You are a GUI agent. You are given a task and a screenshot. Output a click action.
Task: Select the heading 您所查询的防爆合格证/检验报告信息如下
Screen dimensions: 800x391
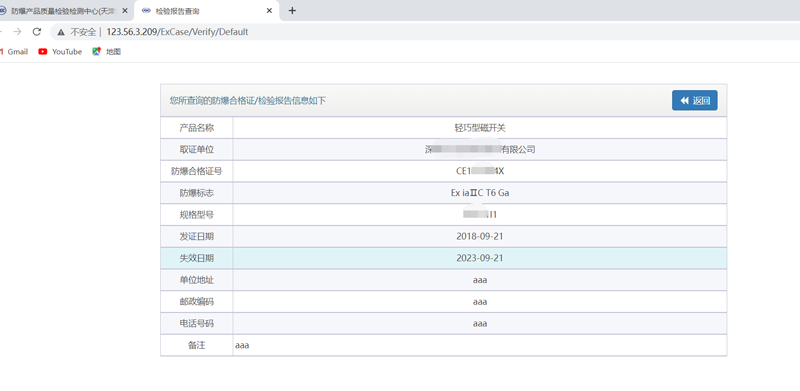(x=247, y=101)
